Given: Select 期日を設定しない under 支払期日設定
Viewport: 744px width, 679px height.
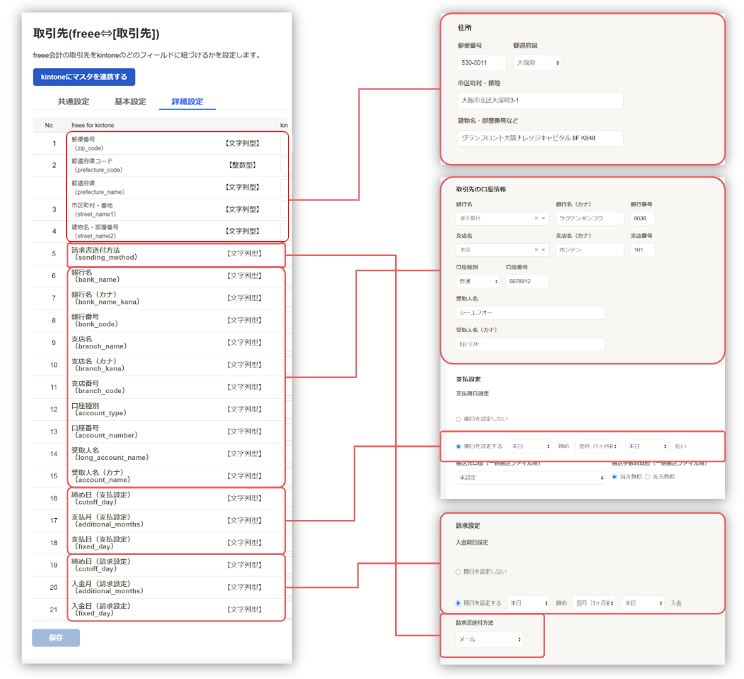Looking at the screenshot, I should coord(459,419).
